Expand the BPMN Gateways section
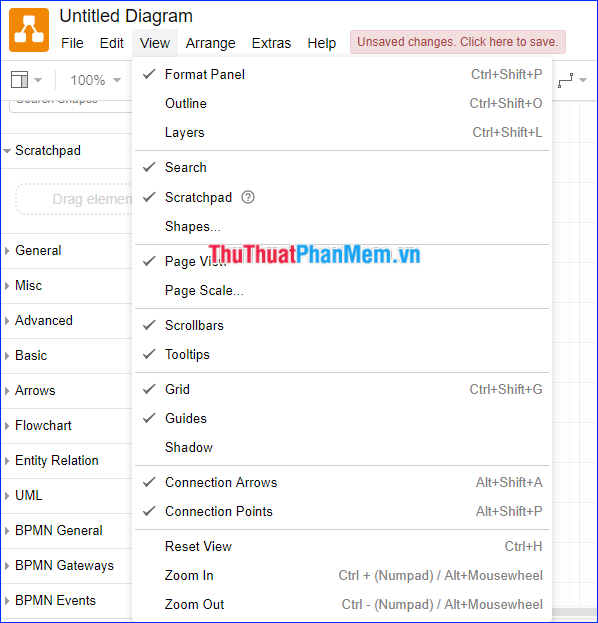The width and height of the screenshot is (598, 623). pos(67,565)
